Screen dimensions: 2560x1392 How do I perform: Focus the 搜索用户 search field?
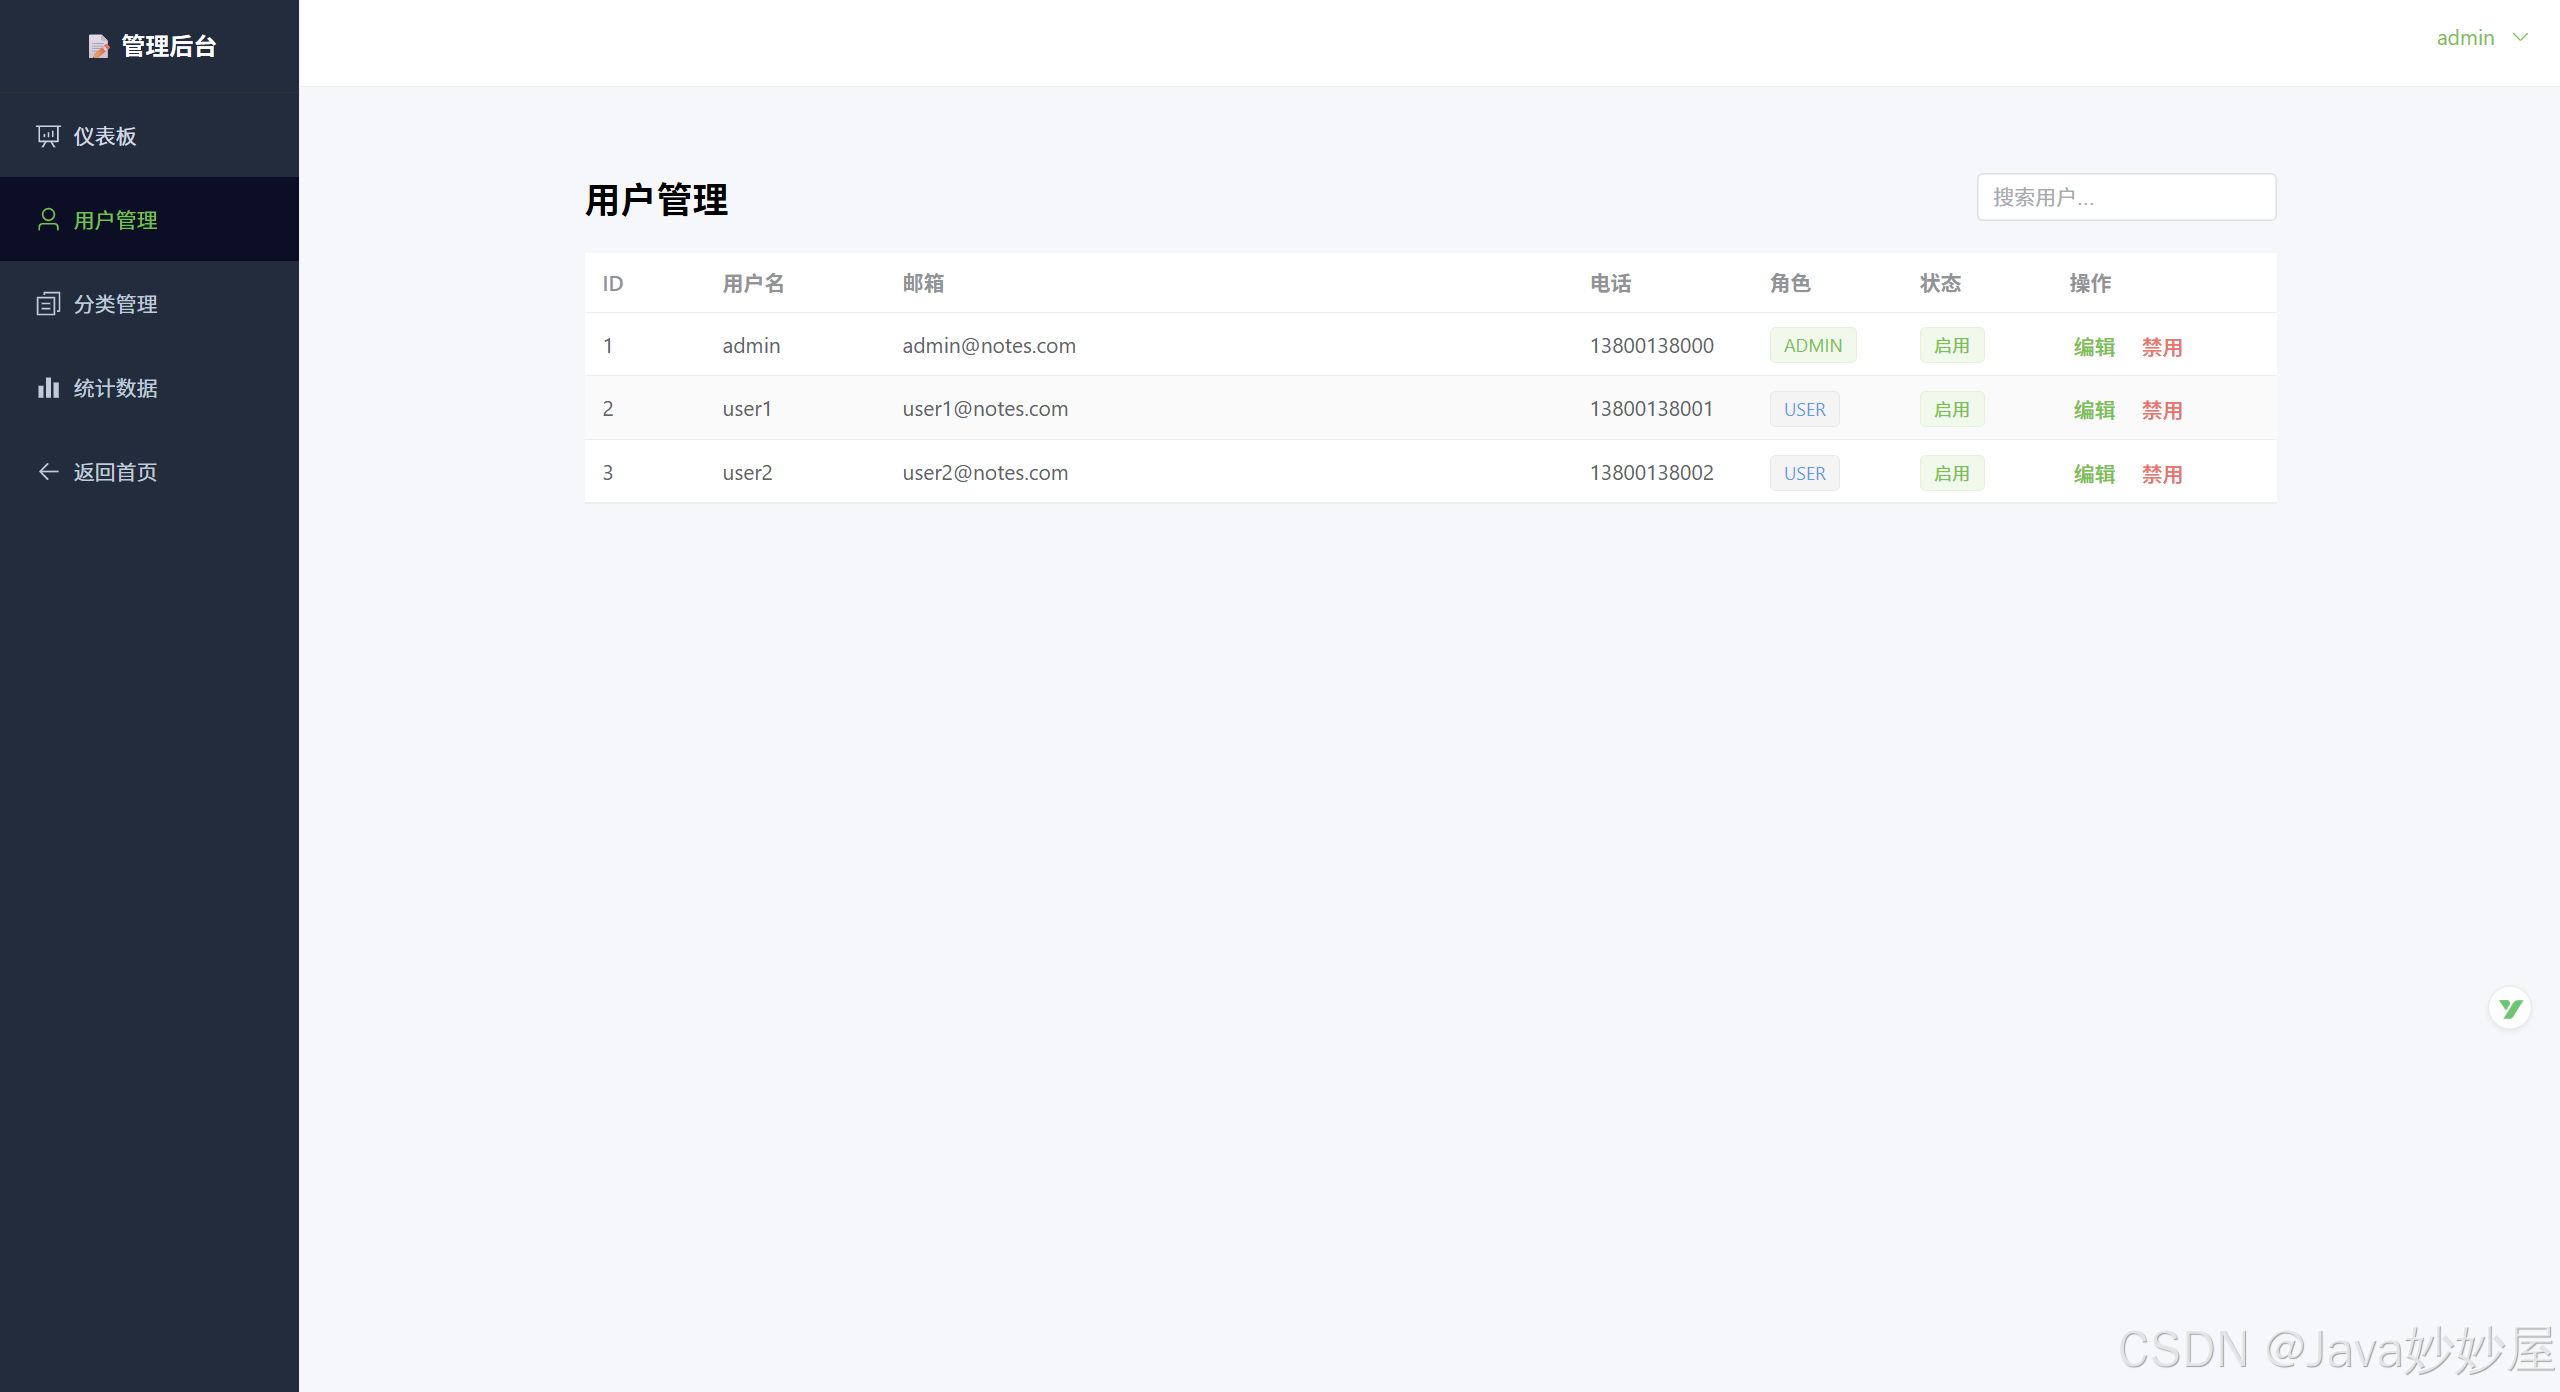(2126, 197)
